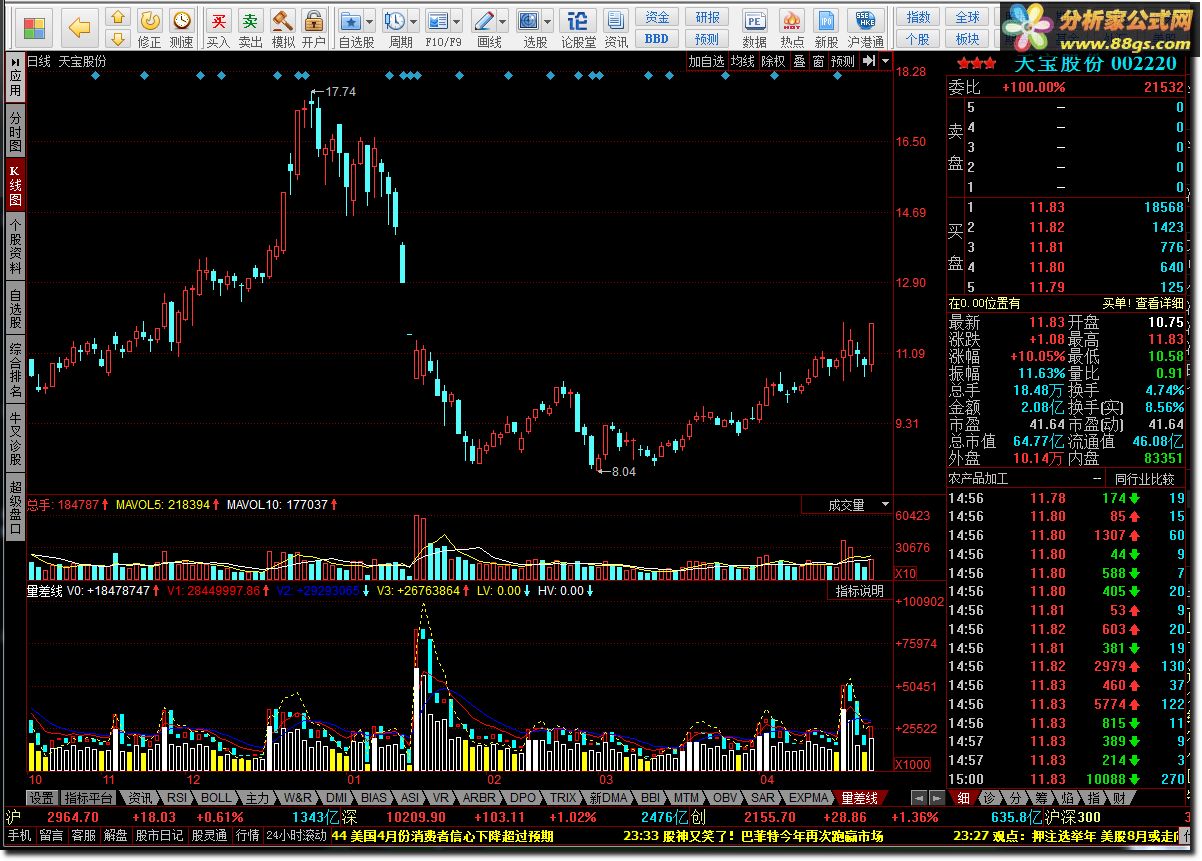This screenshot has height=861, width=1202.
Task: Open the 测速 speed test tool
Action: click(x=181, y=29)
